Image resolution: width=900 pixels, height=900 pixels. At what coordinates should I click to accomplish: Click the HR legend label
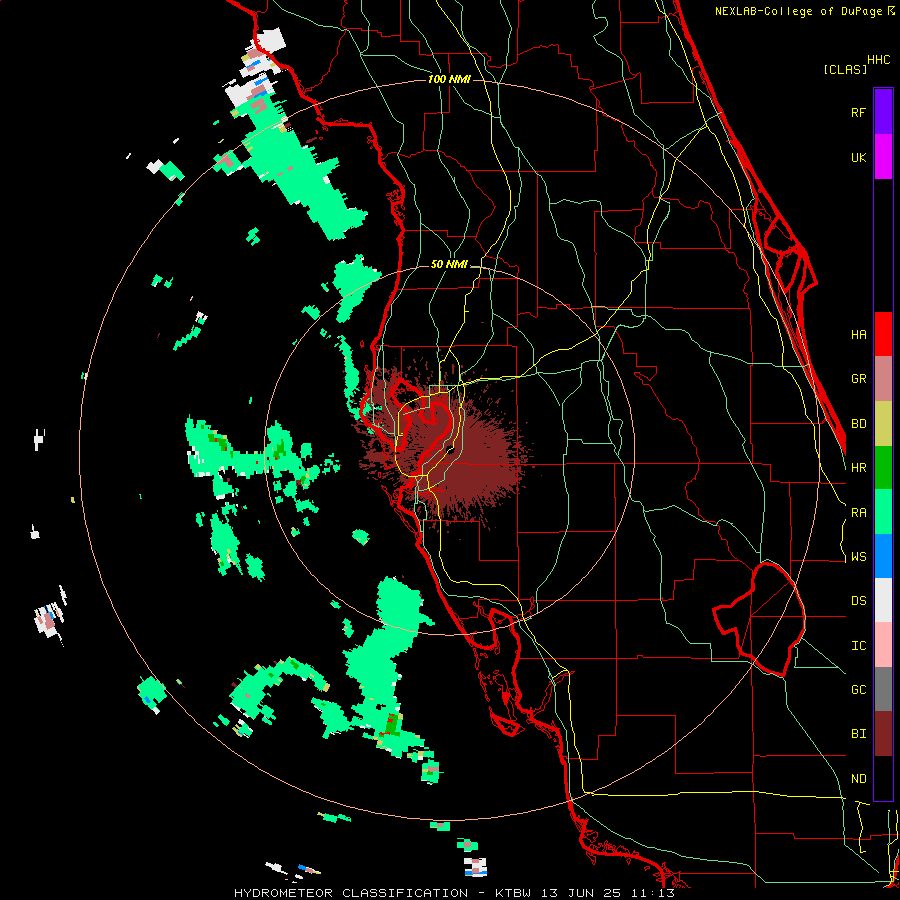(858, 468)
